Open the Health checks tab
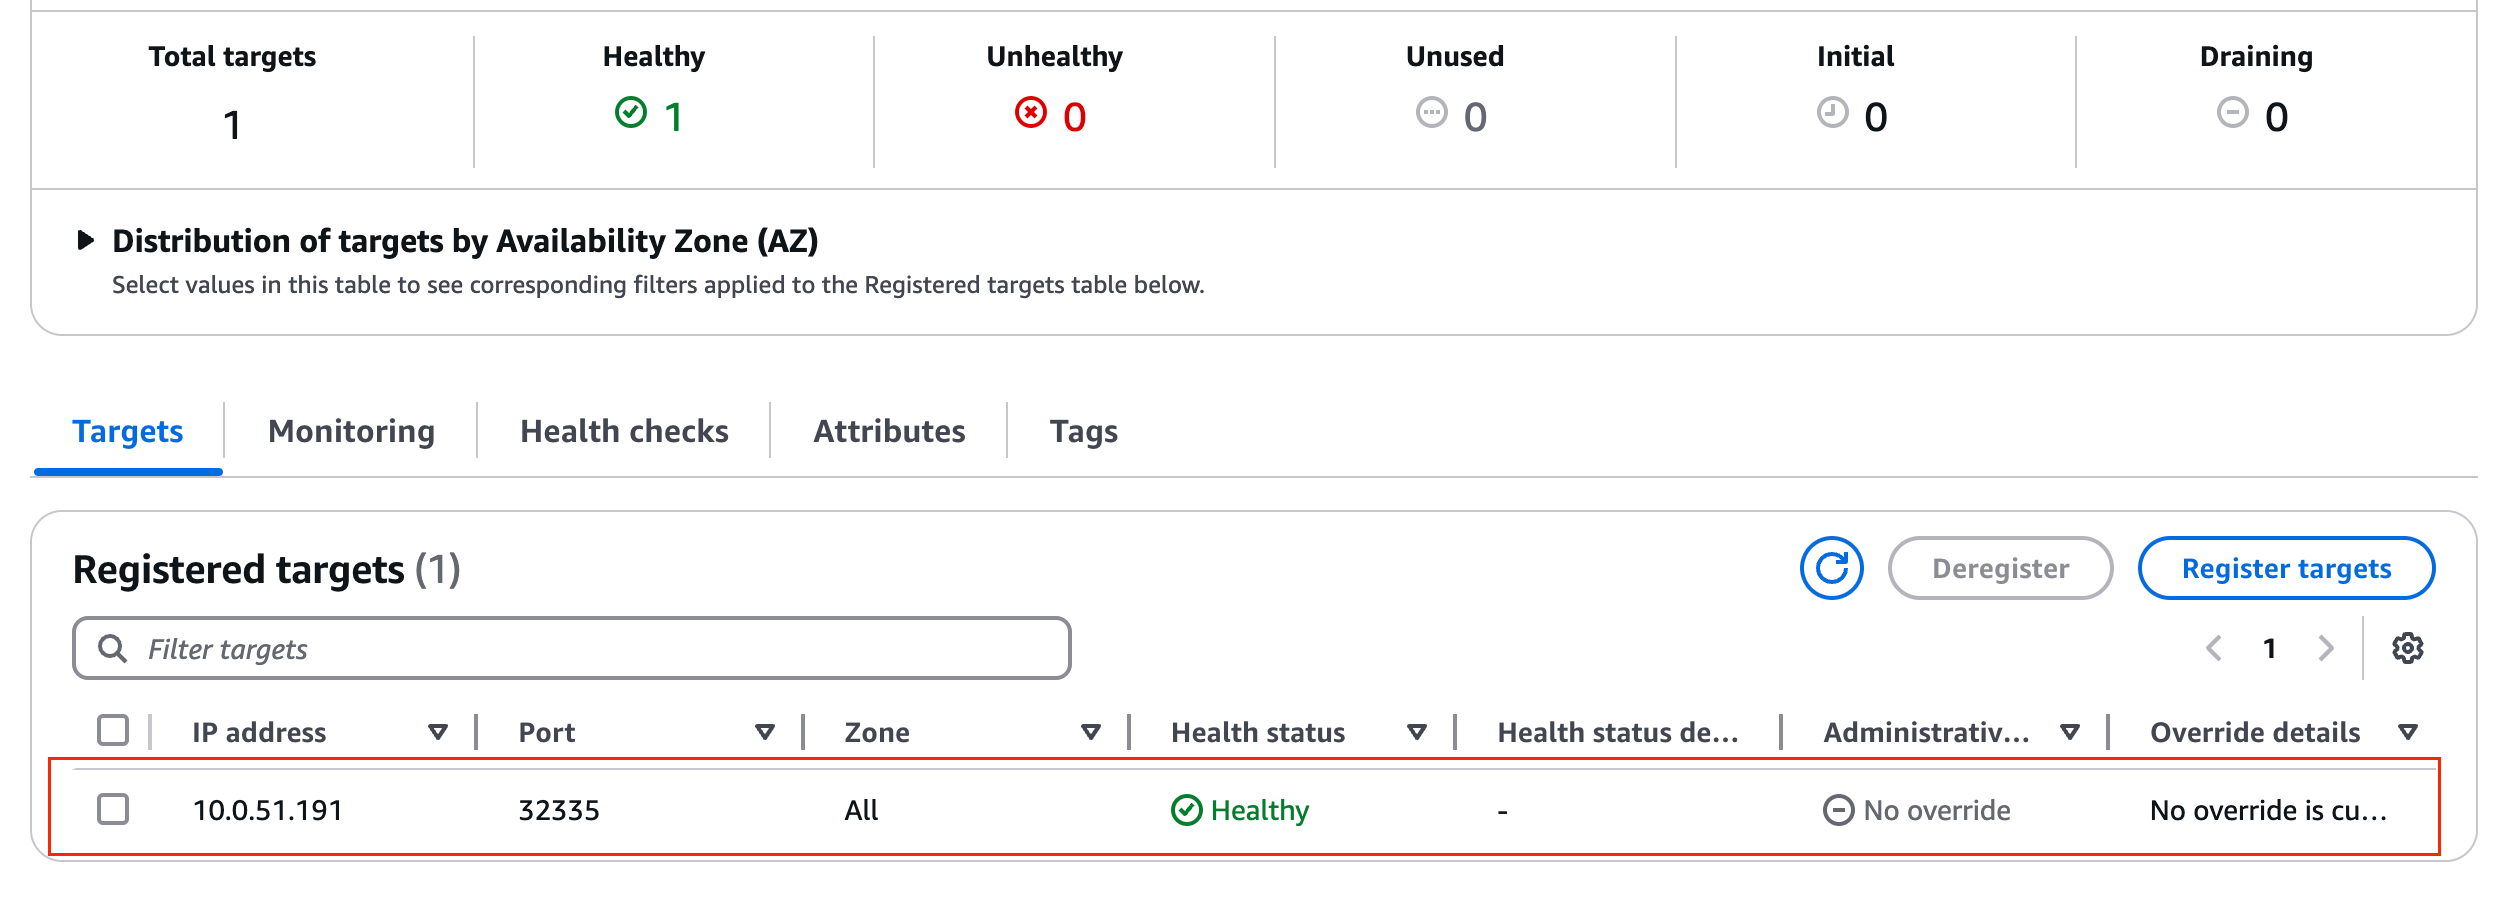 tap(624, 431)
